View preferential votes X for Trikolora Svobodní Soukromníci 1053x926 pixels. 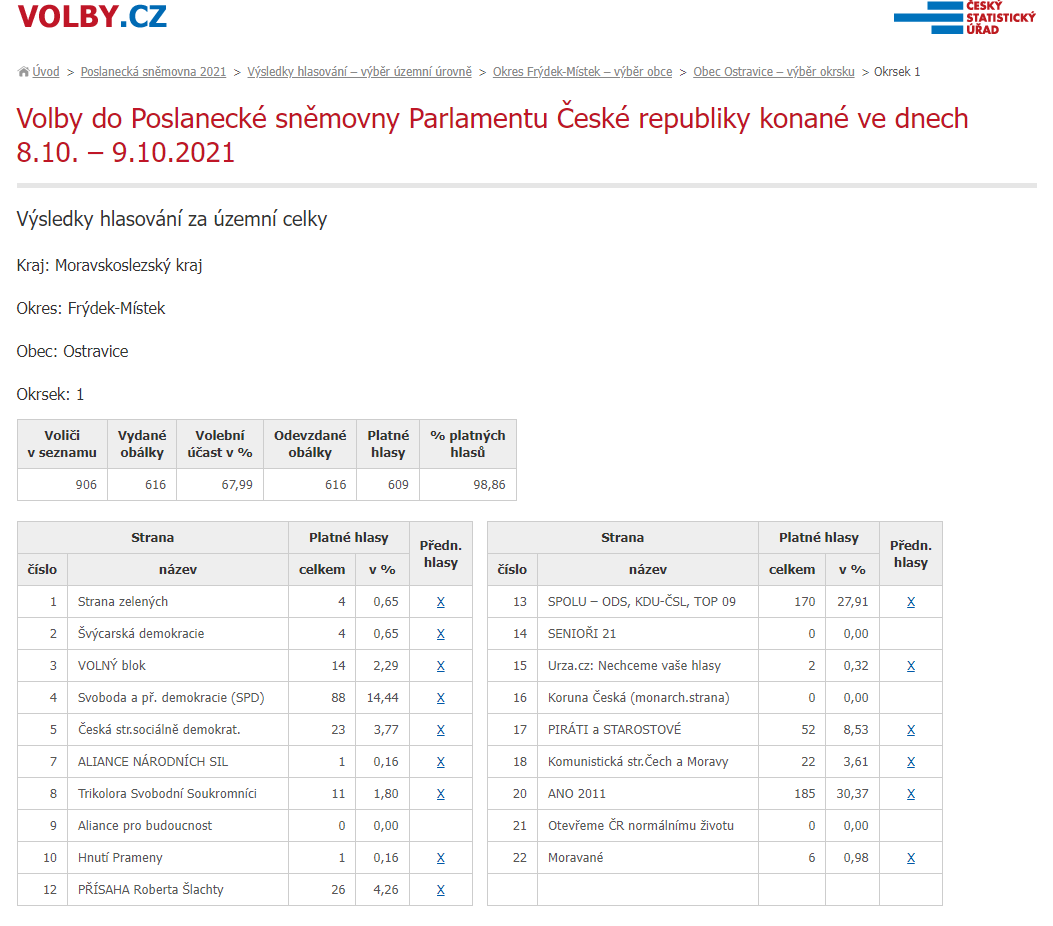[x=440, y=794]
